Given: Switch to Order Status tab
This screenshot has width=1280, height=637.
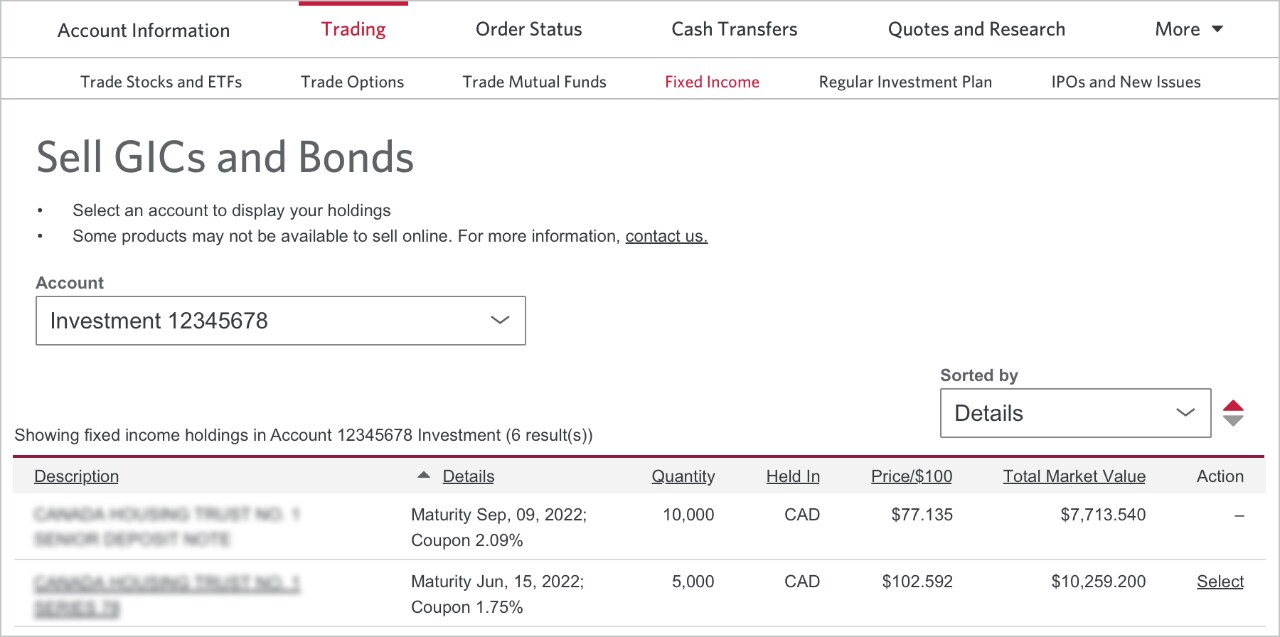Looking at the screenshot, I should pyautogui.click(x=528, y=29).
